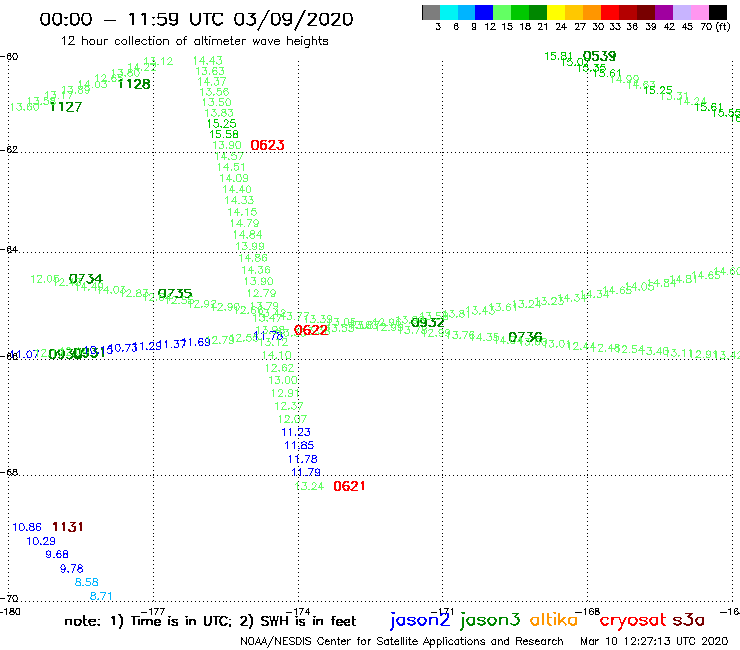Click the cryosat satellite label
The width and height of the screenshot is (740, 650).
click(632, 621)
